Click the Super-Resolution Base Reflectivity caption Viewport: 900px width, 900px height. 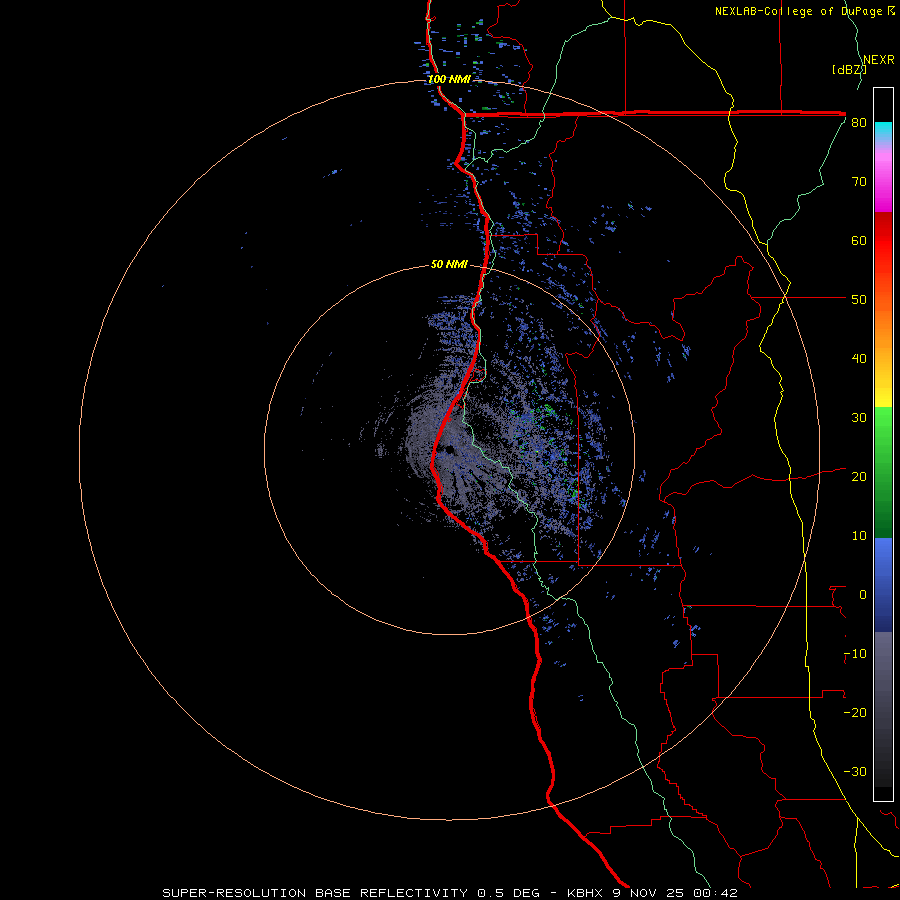(x=449, y=893)
